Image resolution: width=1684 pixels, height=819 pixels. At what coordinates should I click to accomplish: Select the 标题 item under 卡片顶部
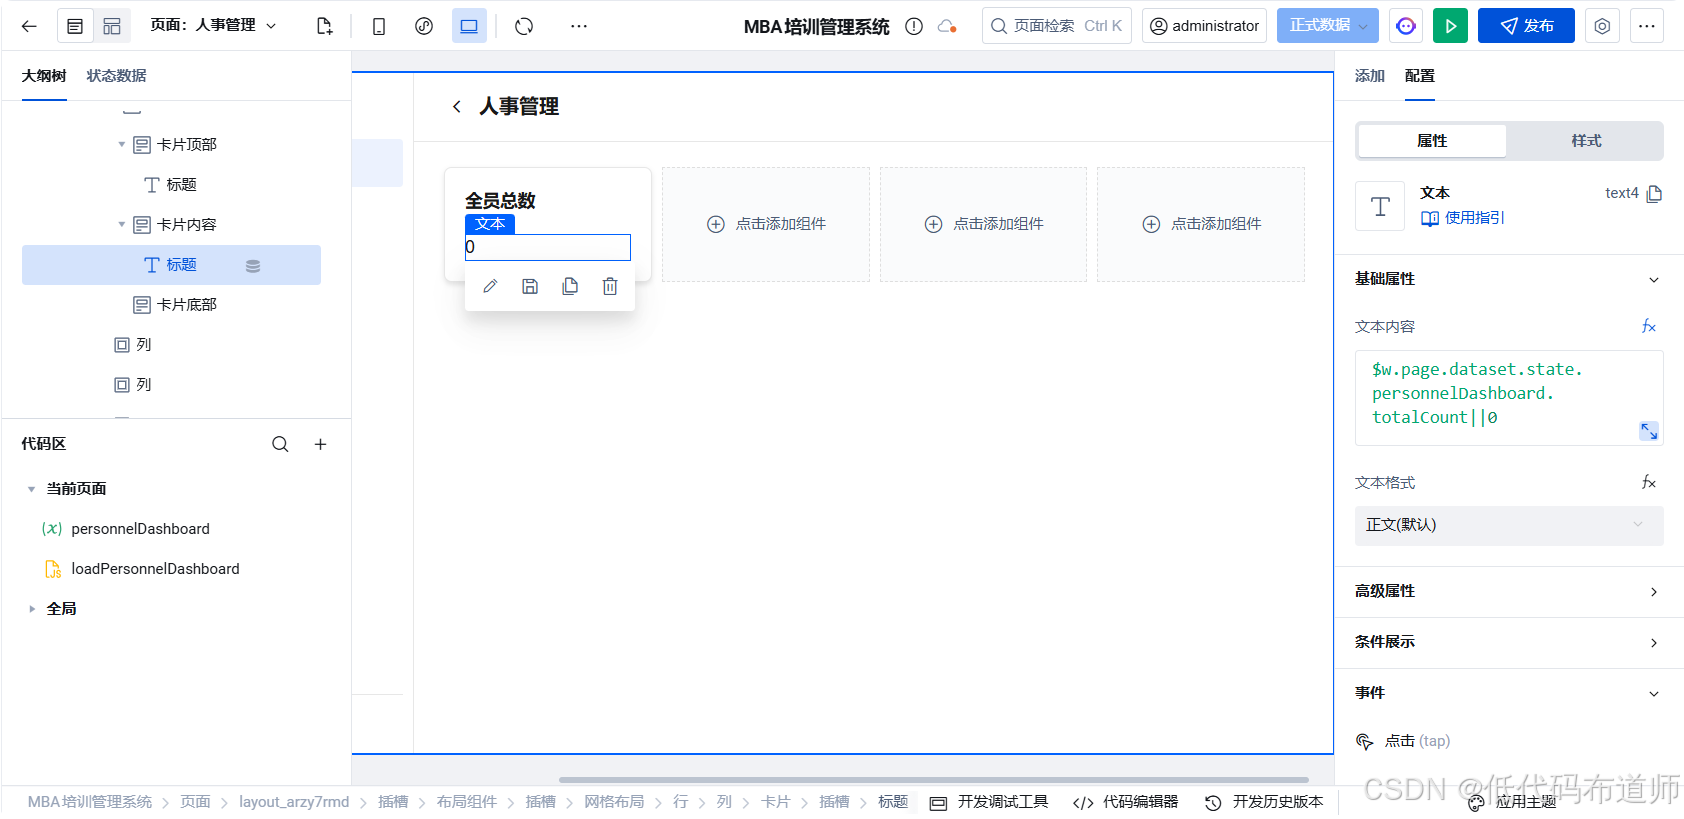[171, 185]
